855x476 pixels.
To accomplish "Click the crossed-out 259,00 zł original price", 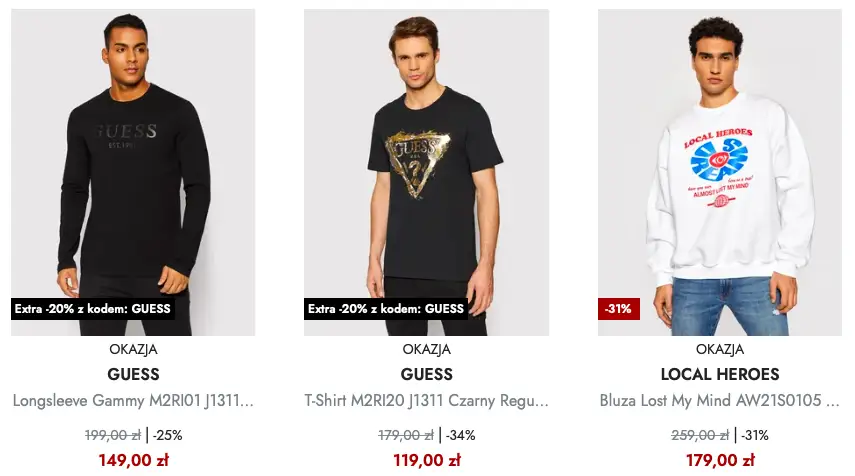I will (700, 435).
